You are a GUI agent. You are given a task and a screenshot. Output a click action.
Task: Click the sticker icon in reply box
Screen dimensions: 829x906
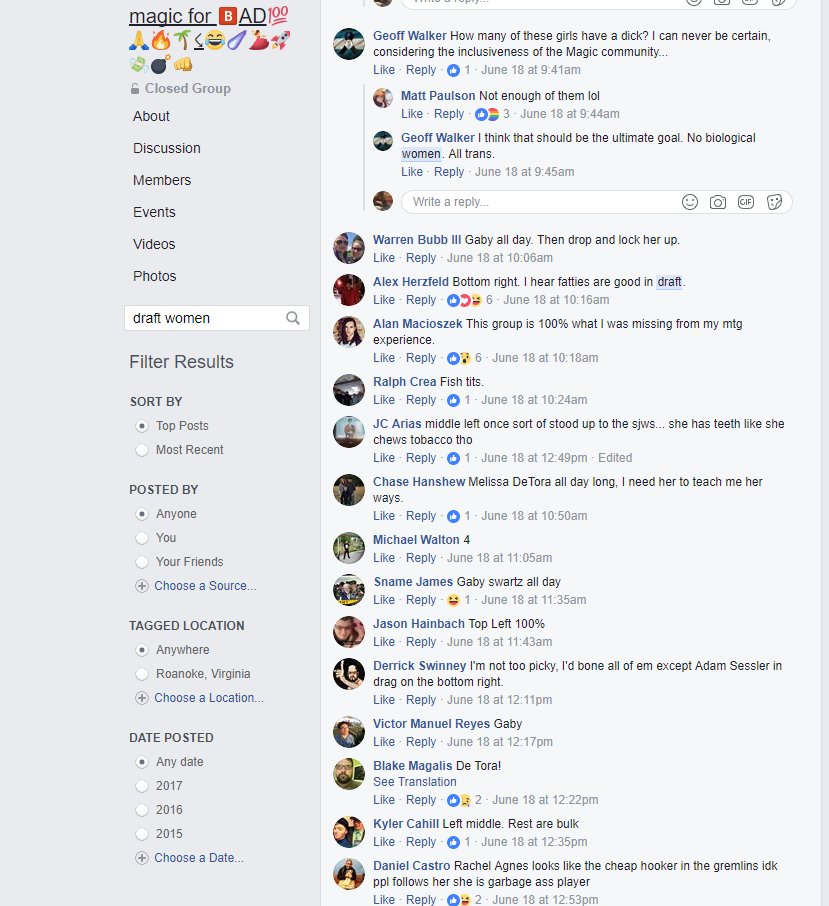774,202
